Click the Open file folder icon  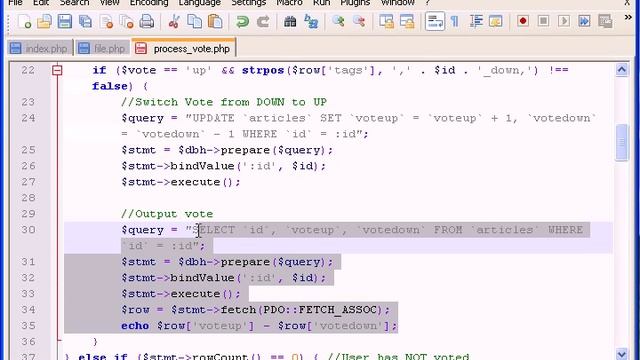point(44,21)
